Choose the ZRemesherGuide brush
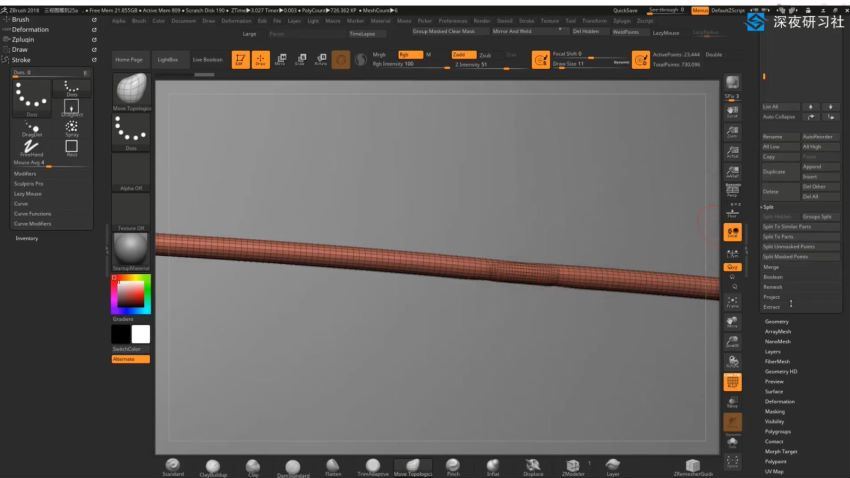Screen dimensions: 850x478 [693, 467]
